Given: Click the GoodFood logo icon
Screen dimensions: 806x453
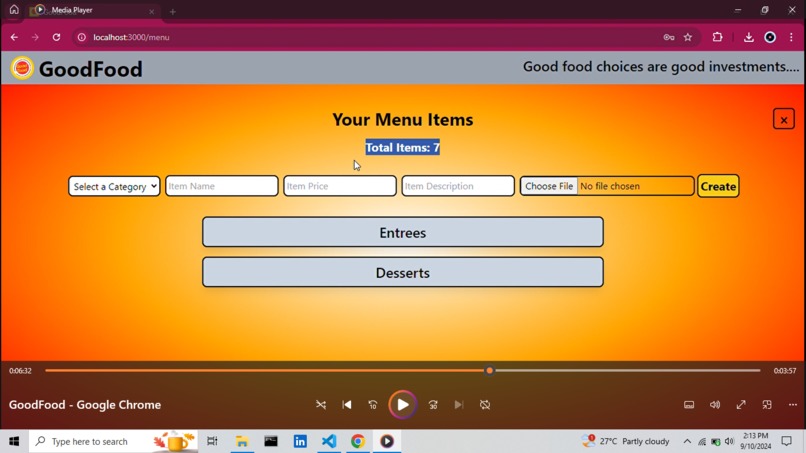Looking at the screenshot, I should tap(22, 68).
